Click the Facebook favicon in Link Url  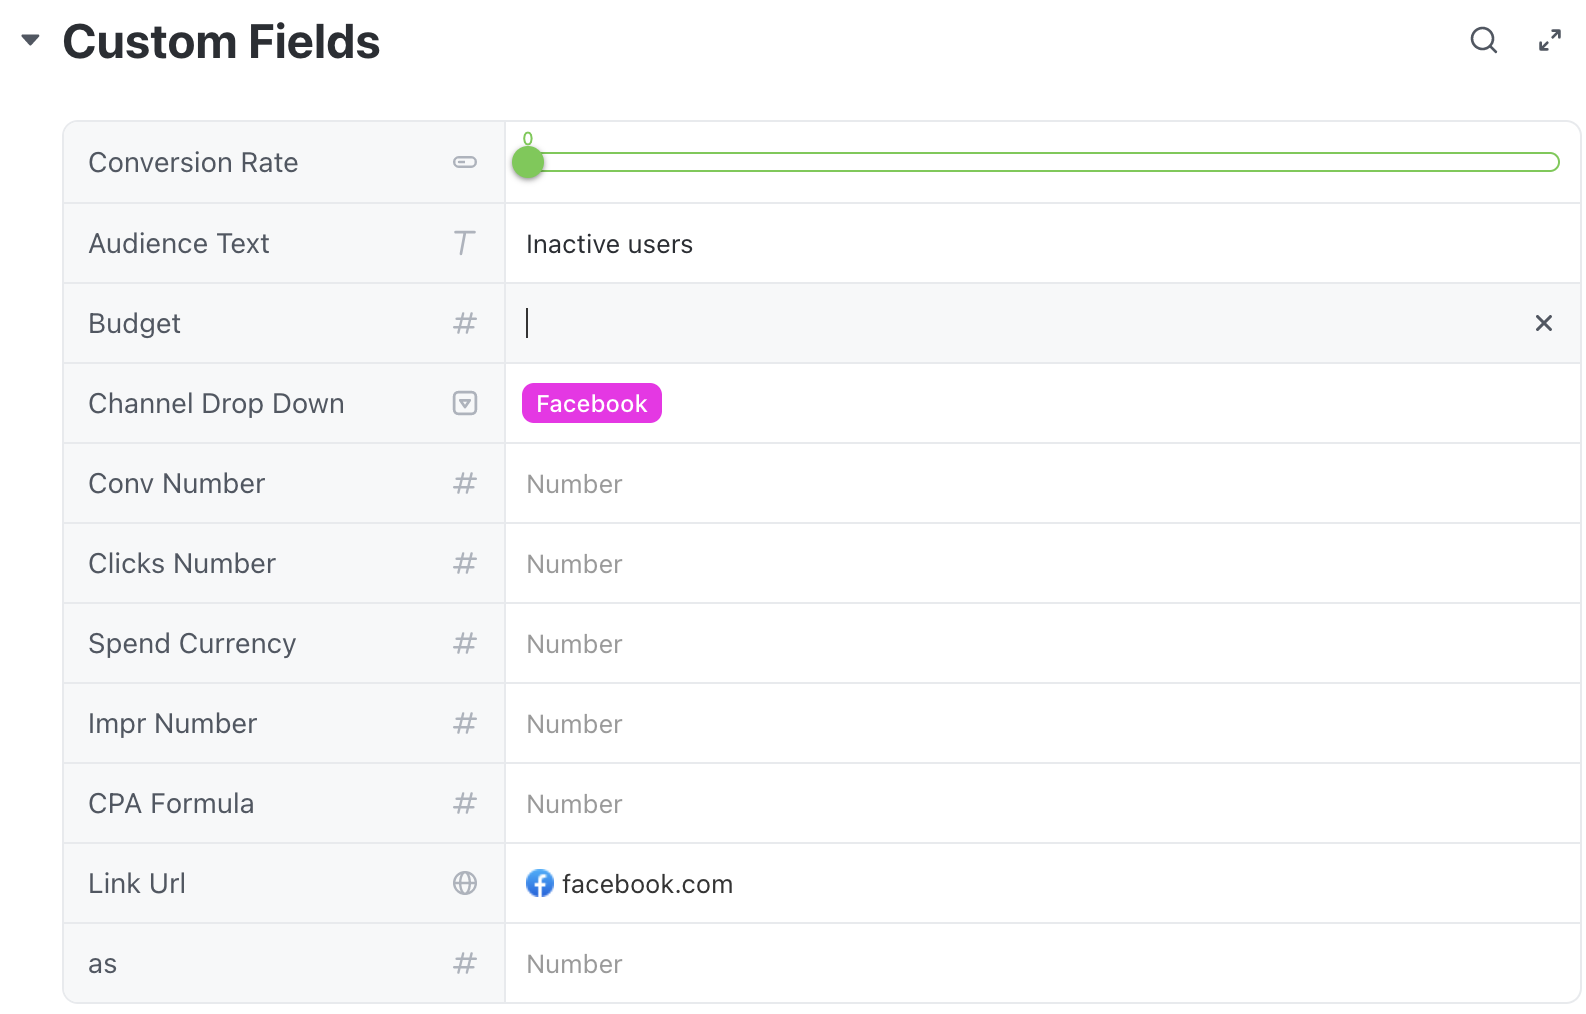point(540,883)
